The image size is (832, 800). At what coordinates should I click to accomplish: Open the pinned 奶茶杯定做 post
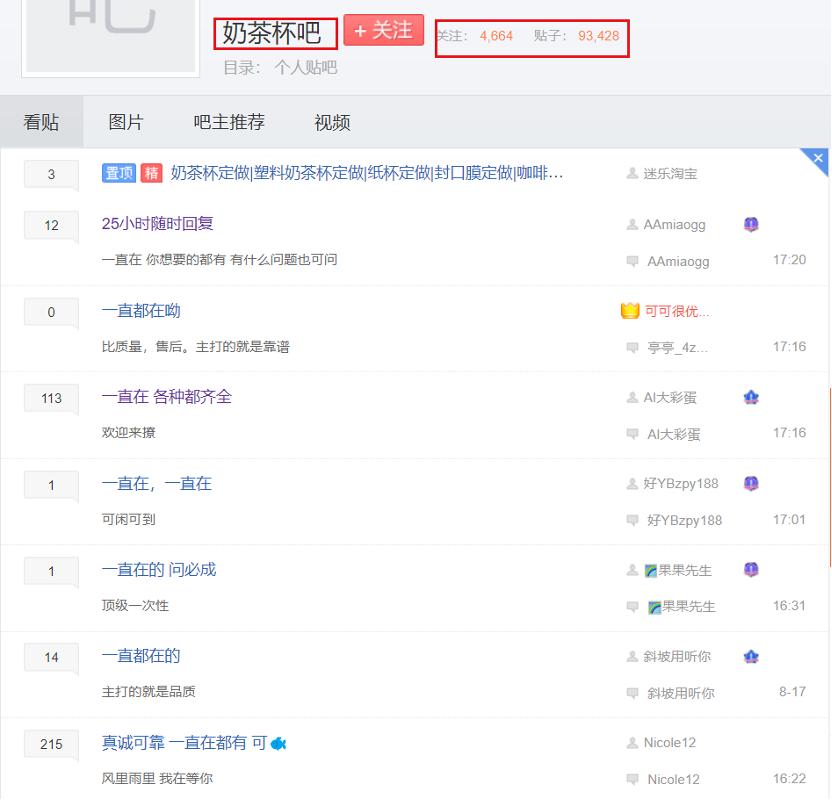point(367,173)
